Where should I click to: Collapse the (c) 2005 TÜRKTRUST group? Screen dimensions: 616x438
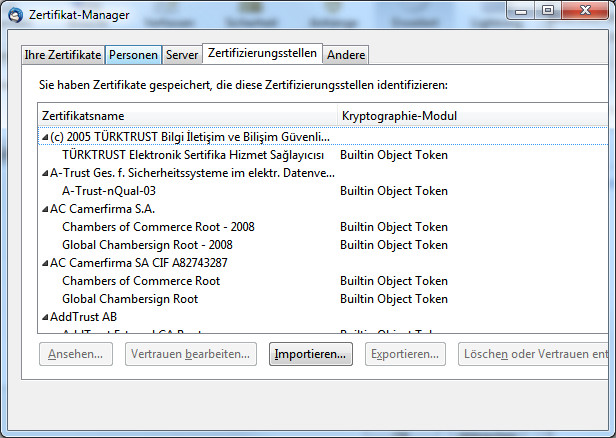click(45, 137)
